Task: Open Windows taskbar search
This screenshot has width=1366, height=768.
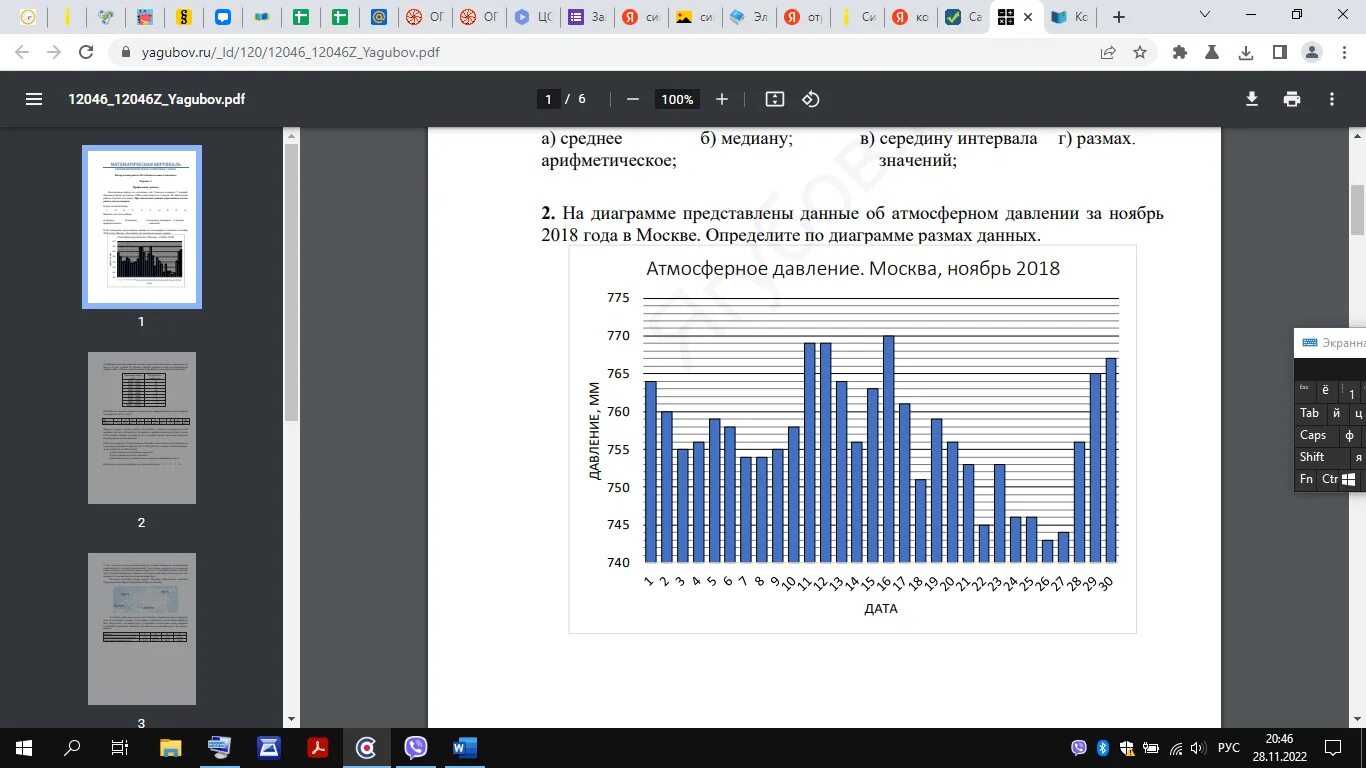Action: point(72,747)
